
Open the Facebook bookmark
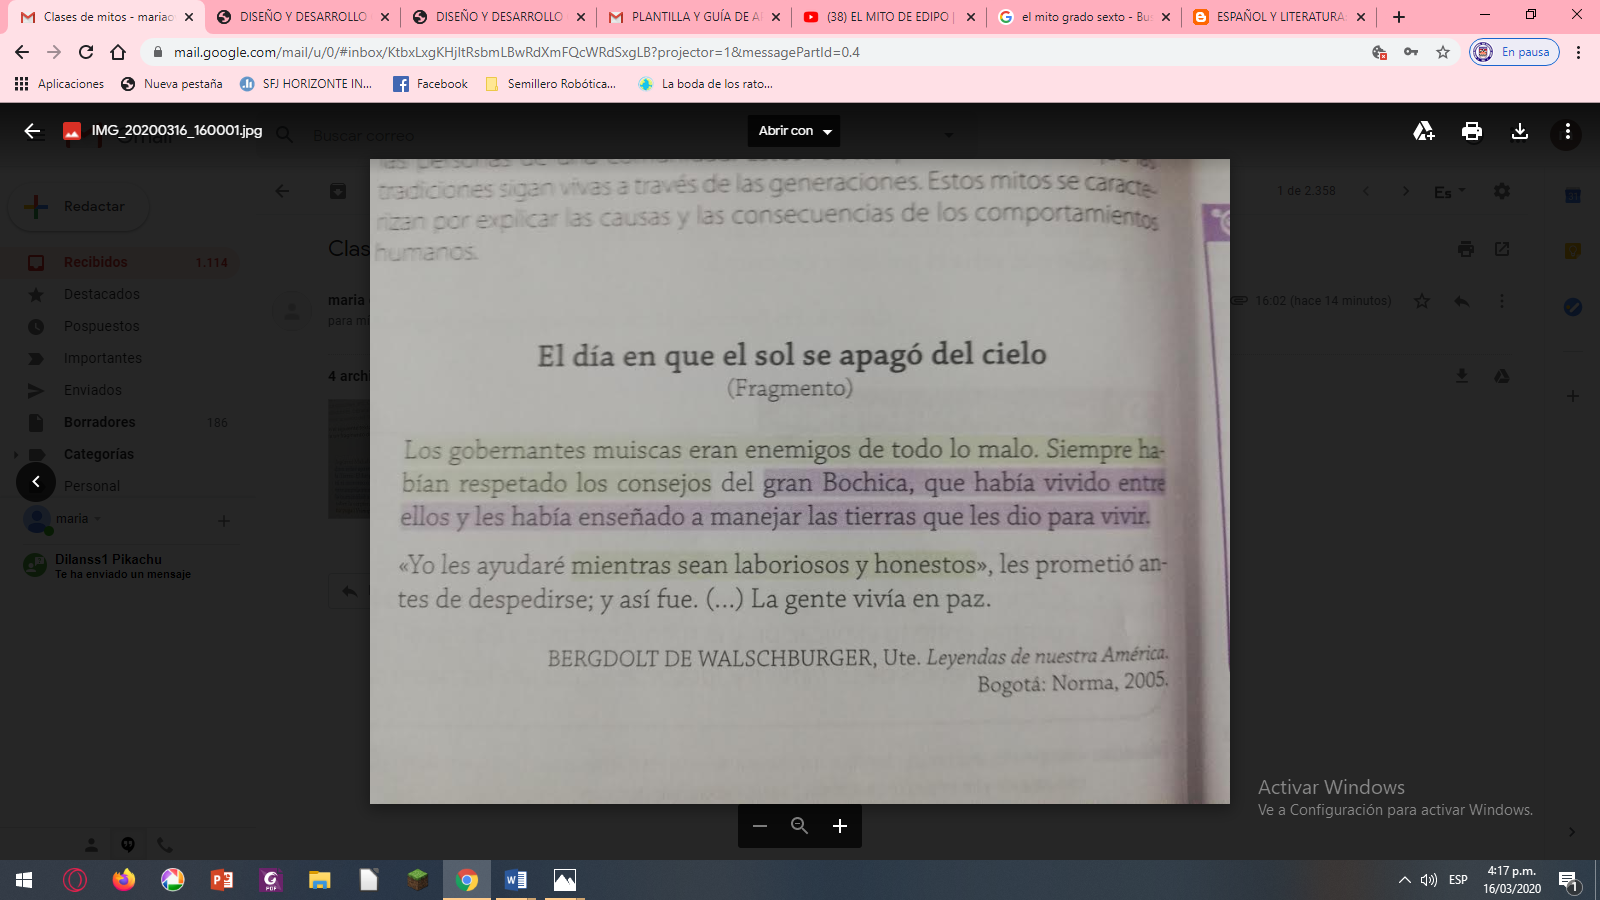click(431, 84)
